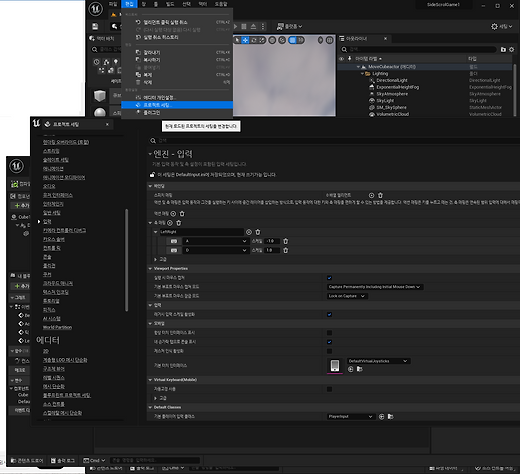The width and height of the screenshot is (520, 474).
Task: Click outliner add folder icon
Action: point(503,49)
